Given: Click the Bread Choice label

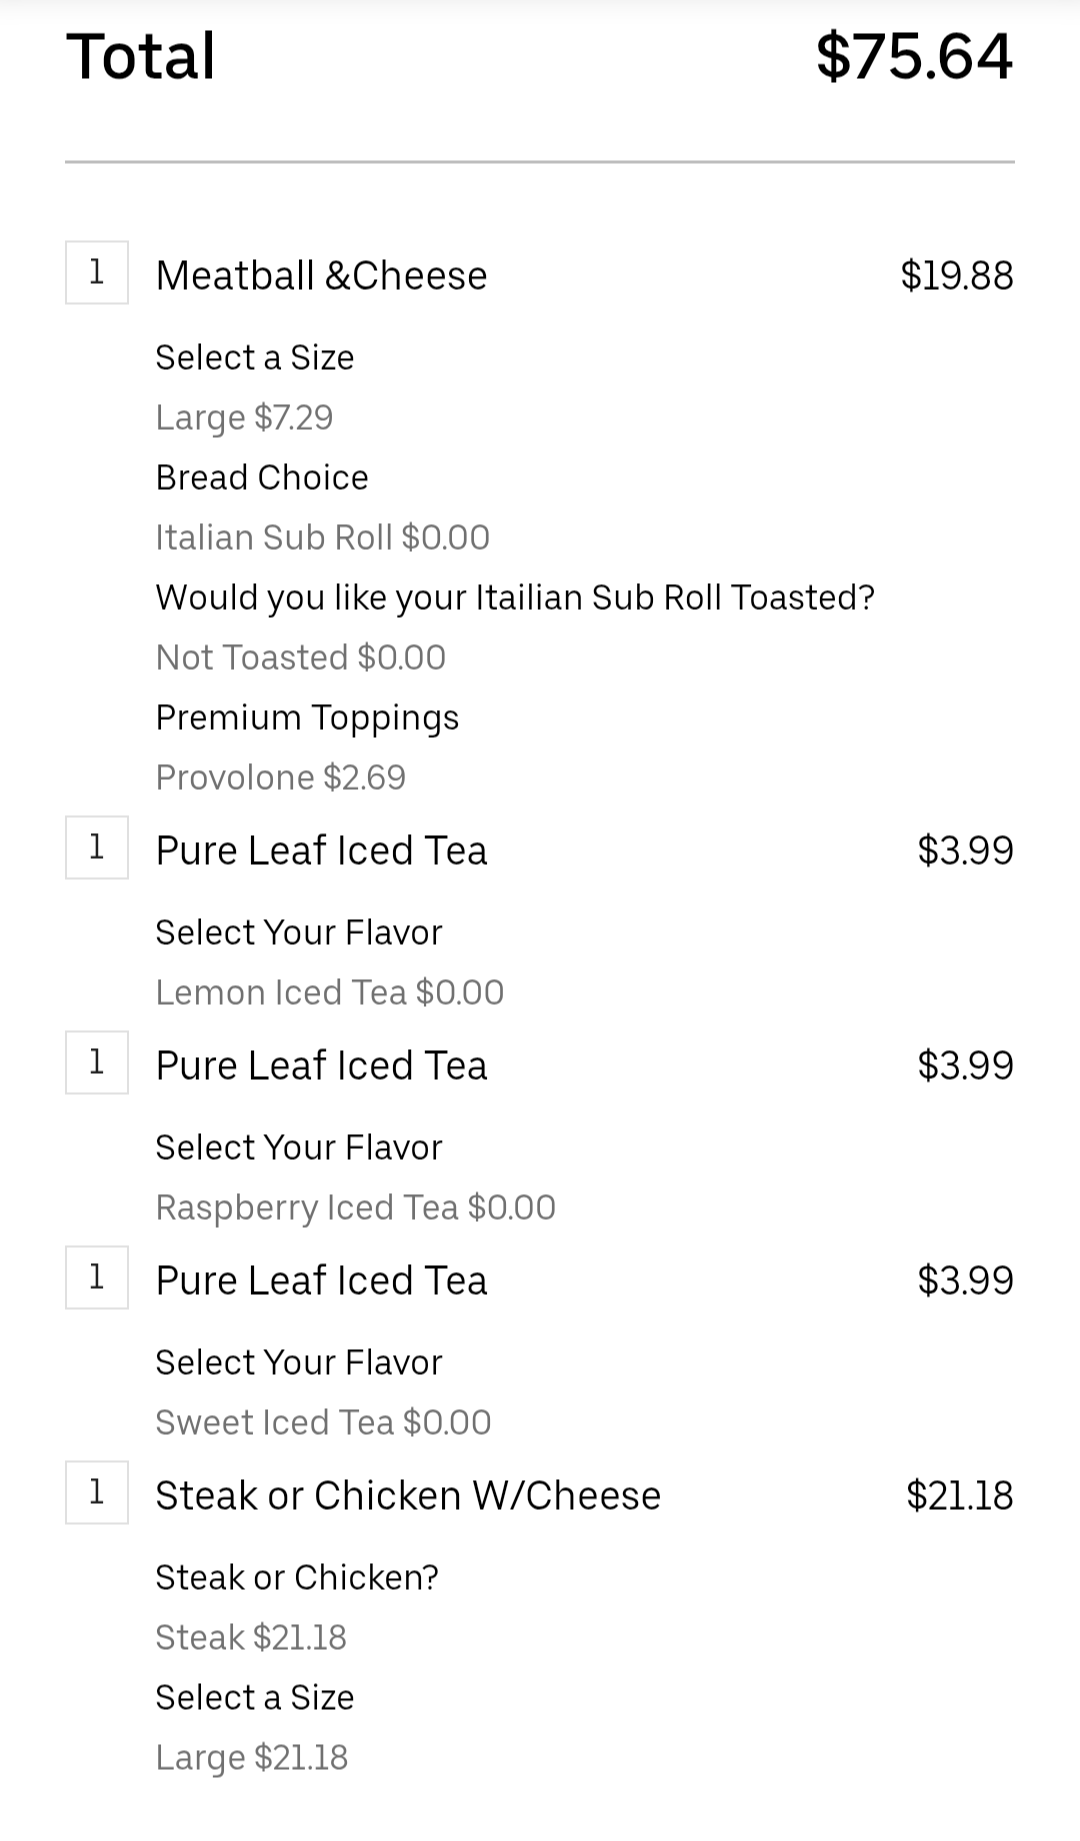Looking at the screenshot, I should click(261, 477).
